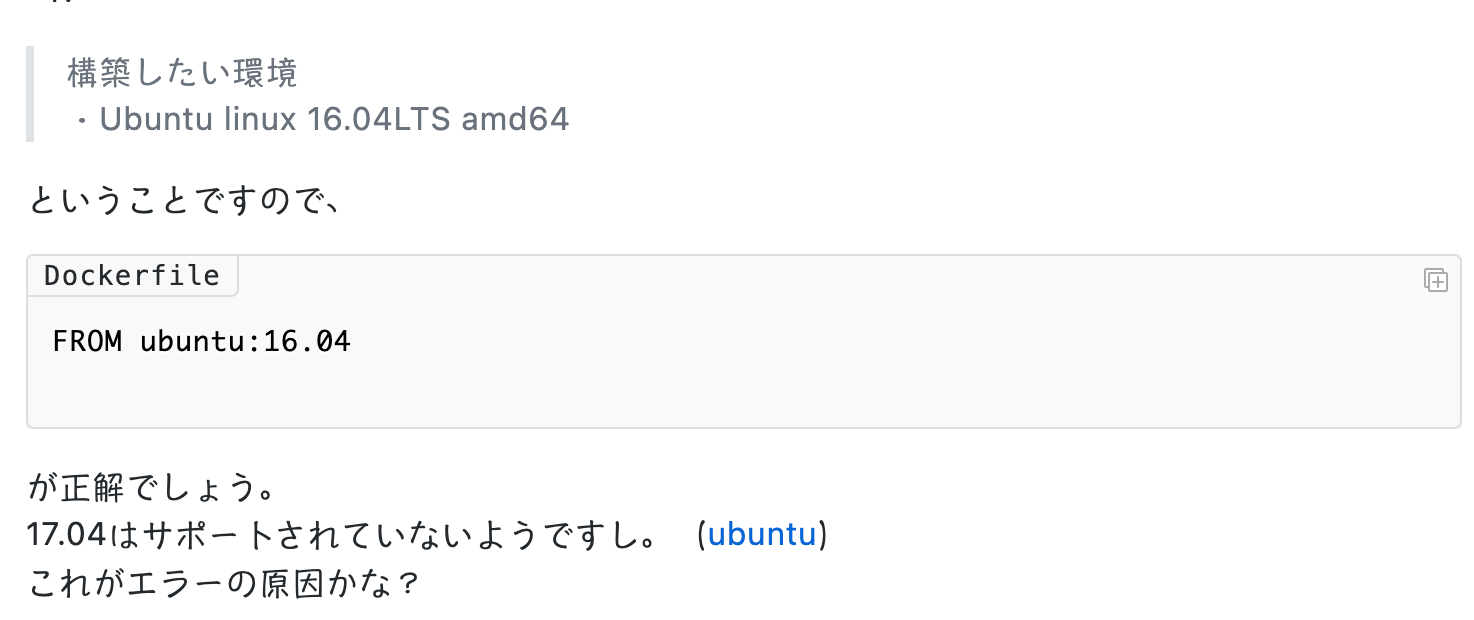Click the quoted line Ubuntu linux 16.04LTS amd64
Screen dimensions: 1474x620
pyautogui.click(x=334, y=120)
